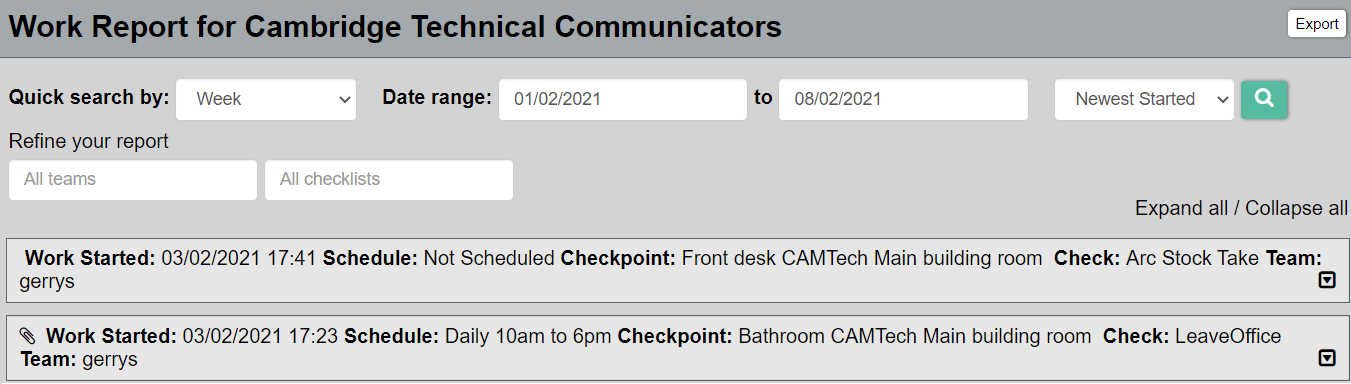Screen dimensions: 1351x384
Task: Click the All checklists filter field
Action: [x=389, y=180]
